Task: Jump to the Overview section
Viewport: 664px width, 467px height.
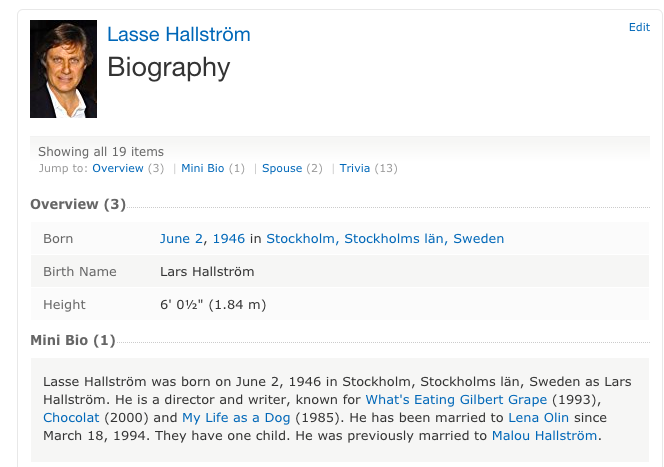Action: 118,168
